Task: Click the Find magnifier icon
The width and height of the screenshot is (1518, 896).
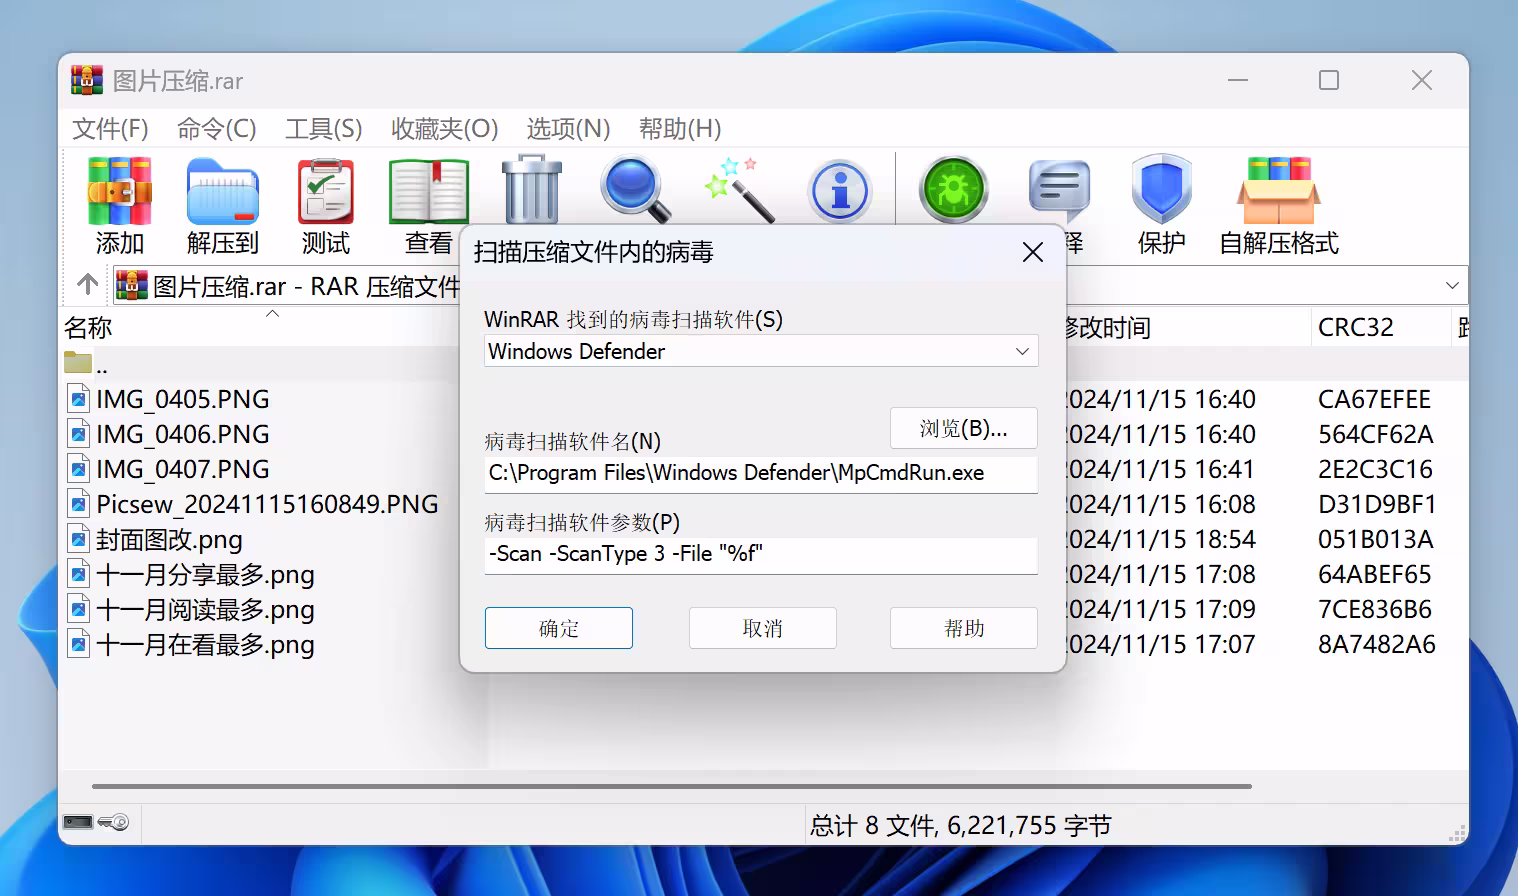Action: (635, 188)
